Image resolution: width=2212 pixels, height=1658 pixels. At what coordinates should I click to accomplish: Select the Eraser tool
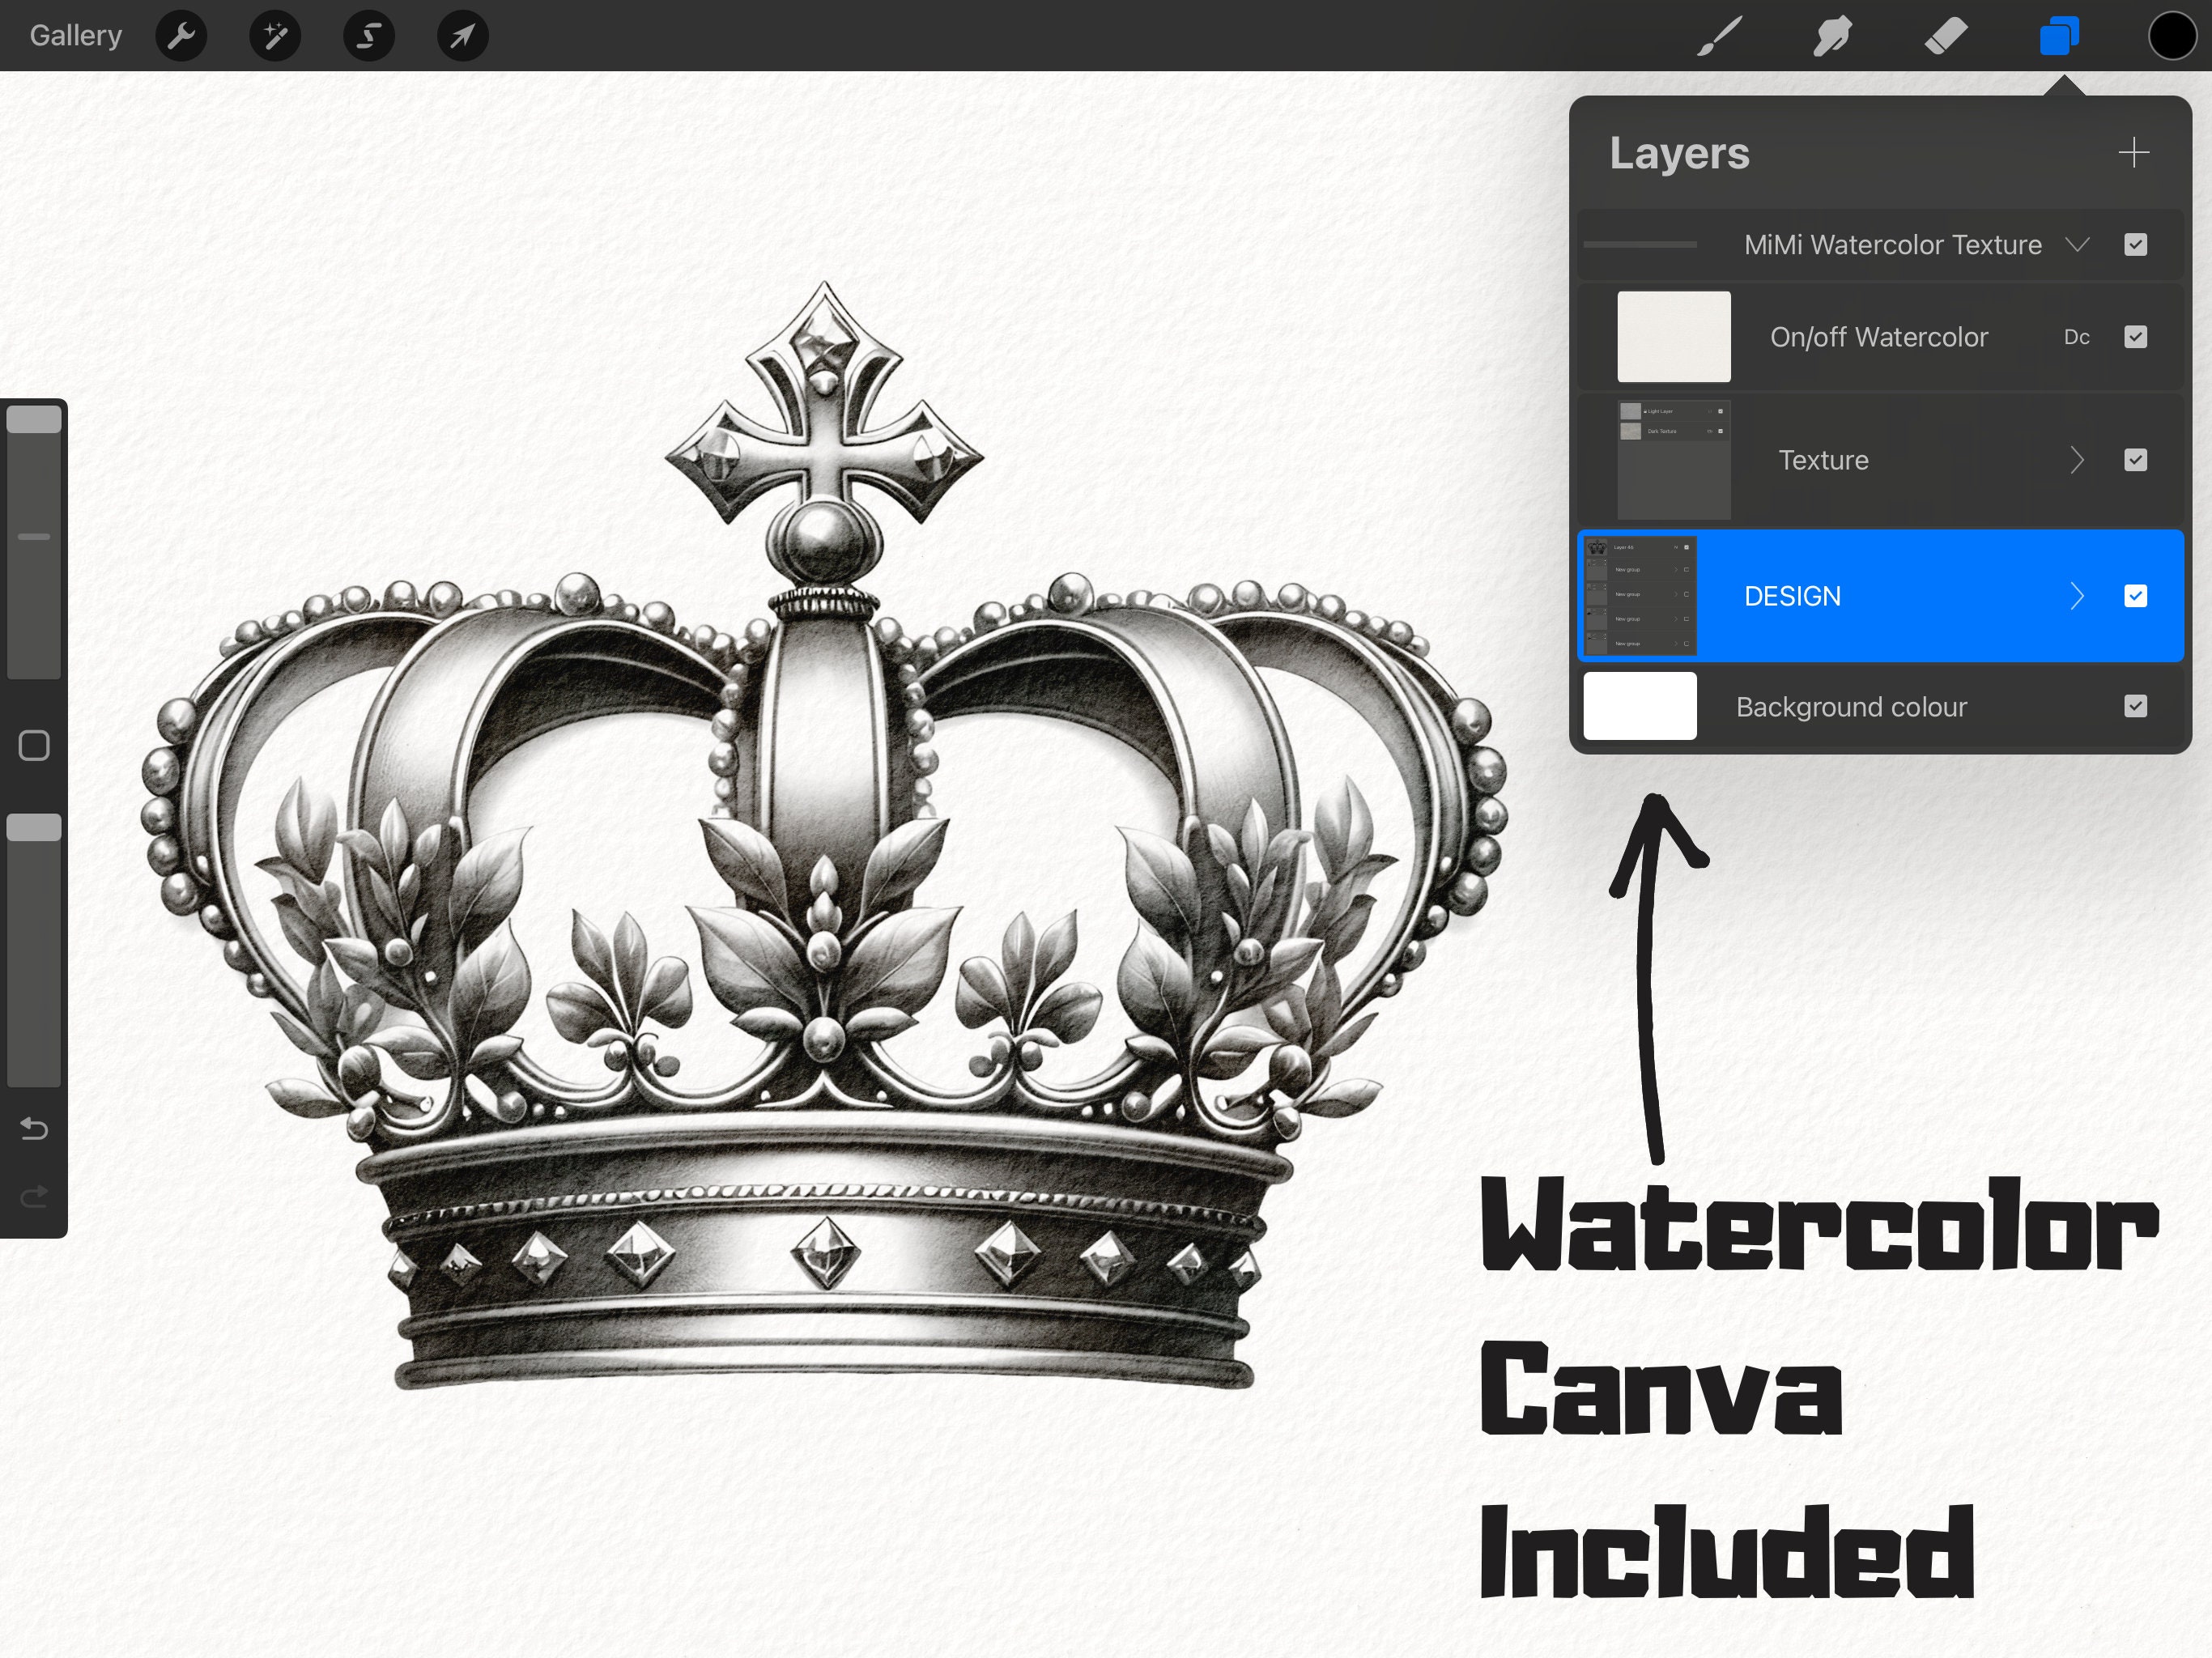pyautogui.click(x=1946, y=36)
